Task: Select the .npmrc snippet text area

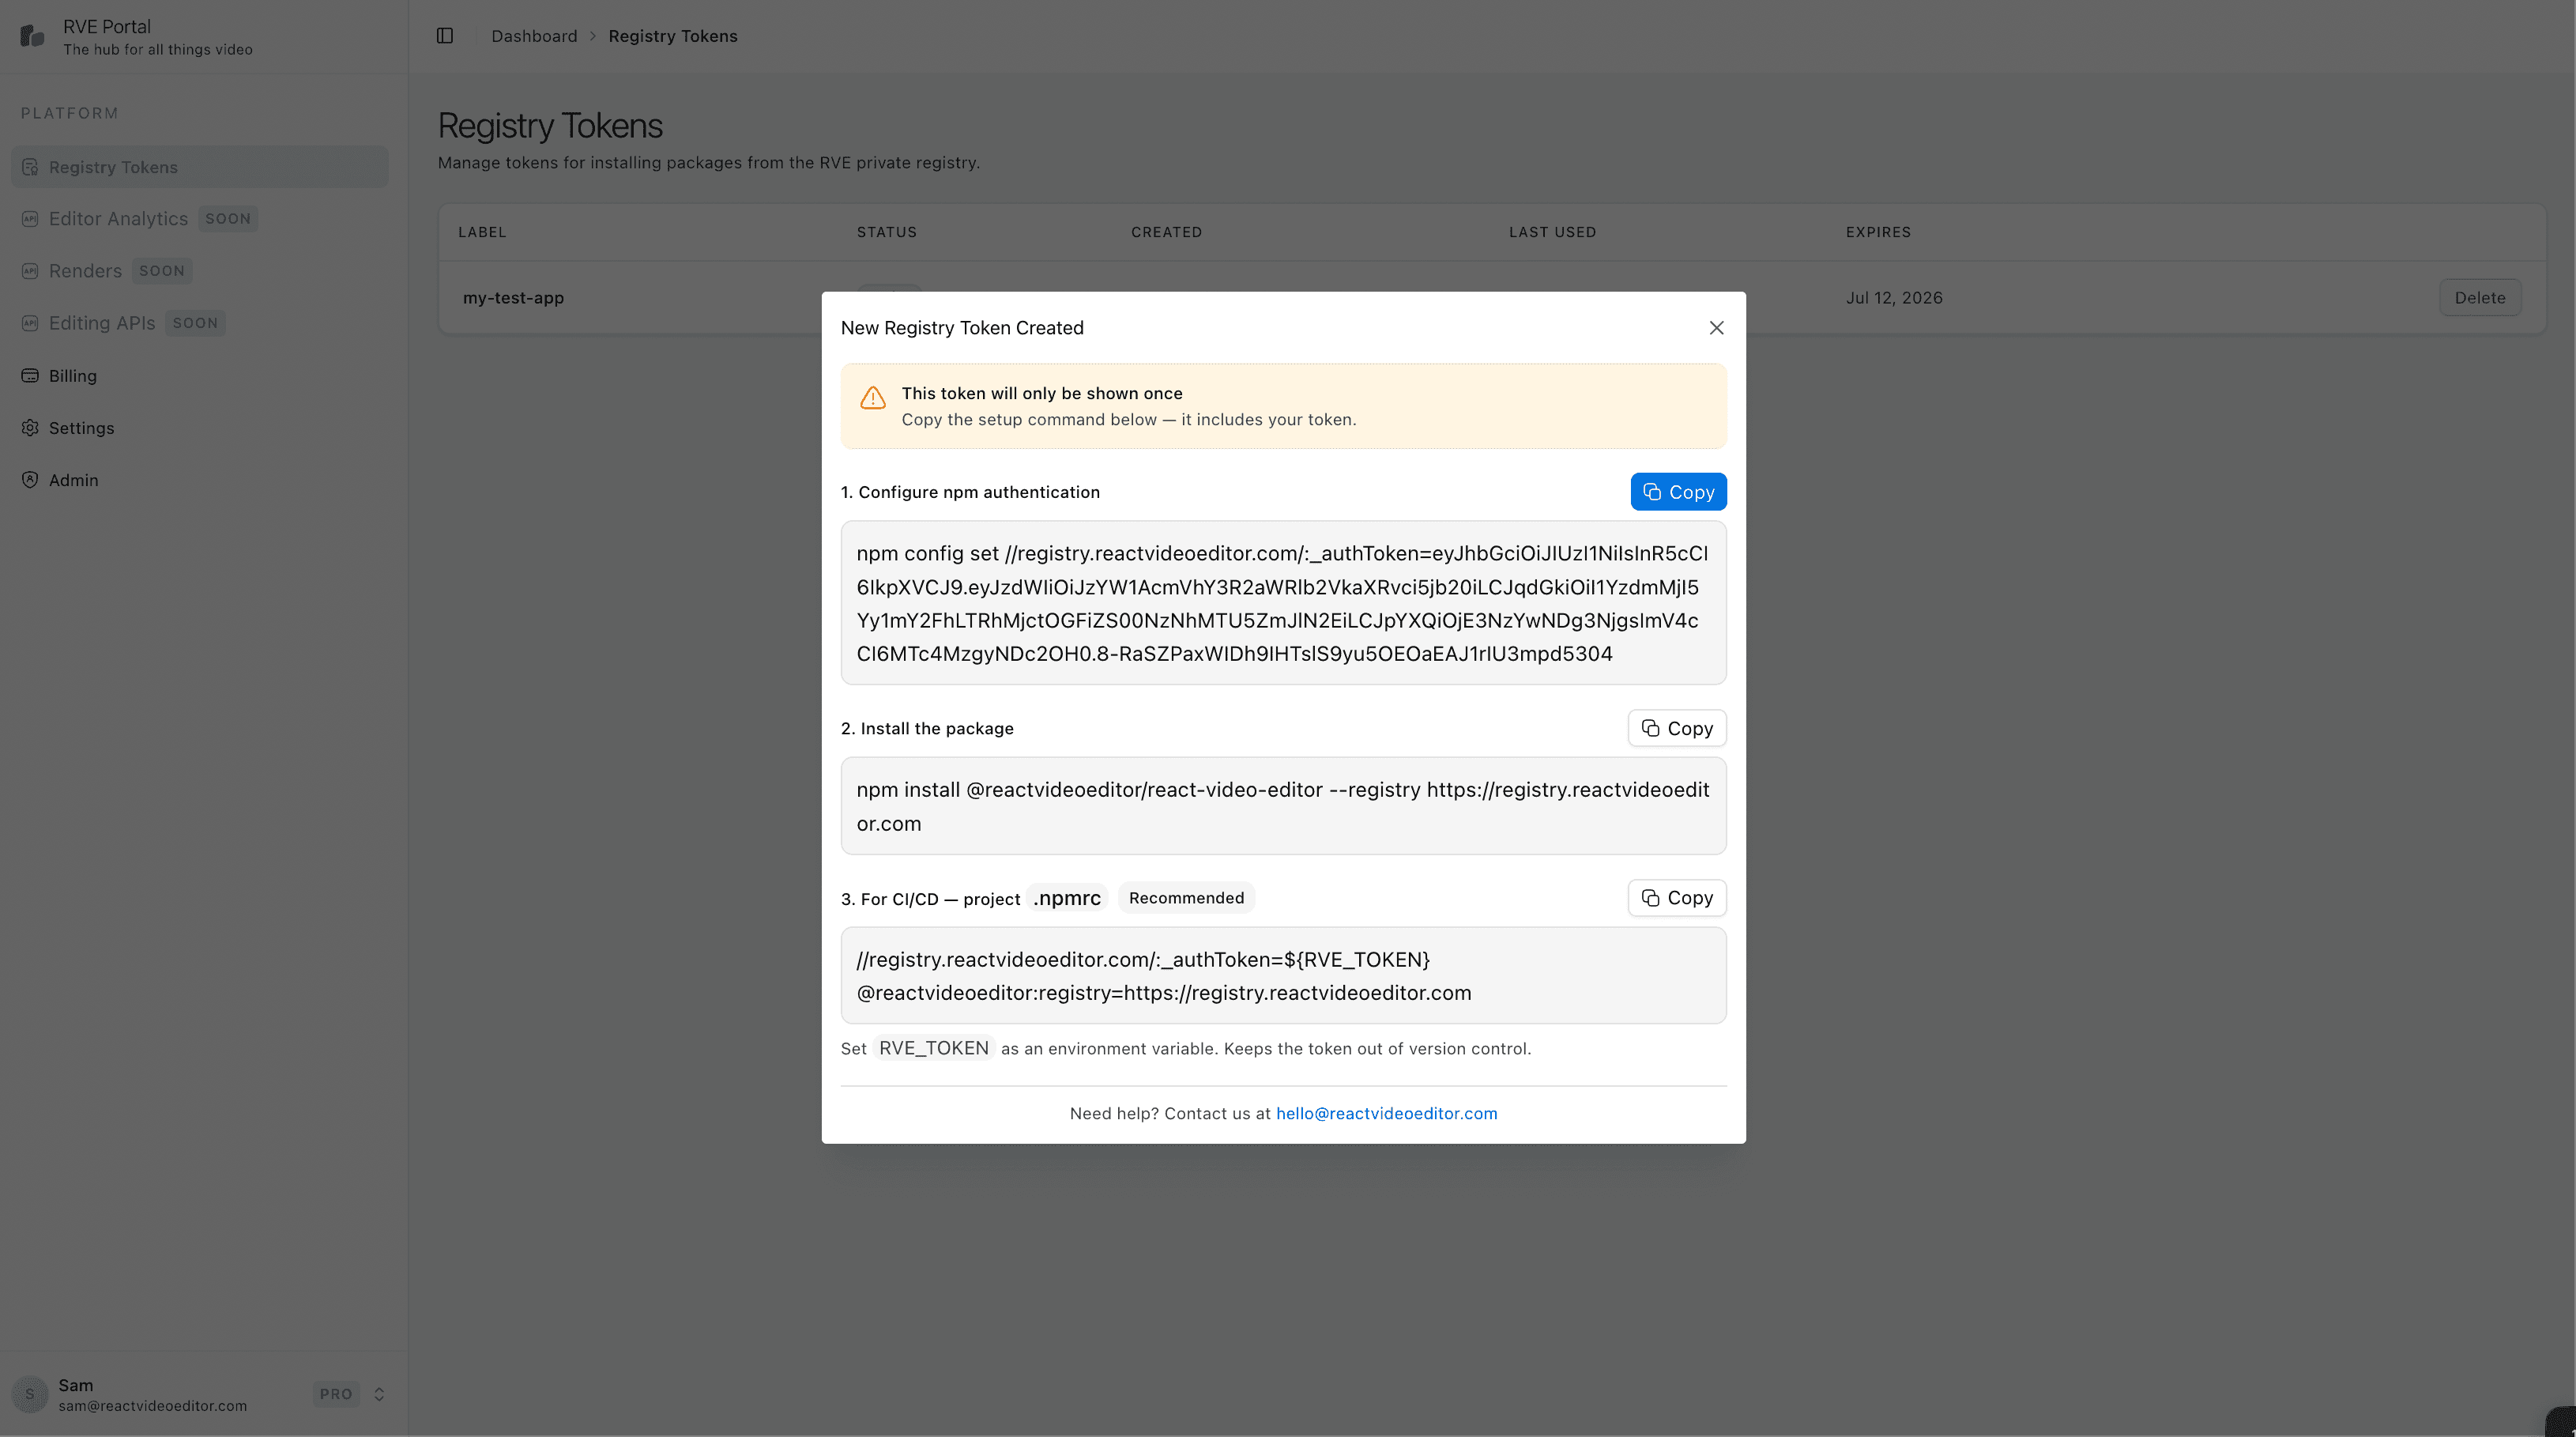Action: [x=1283, y=975]
